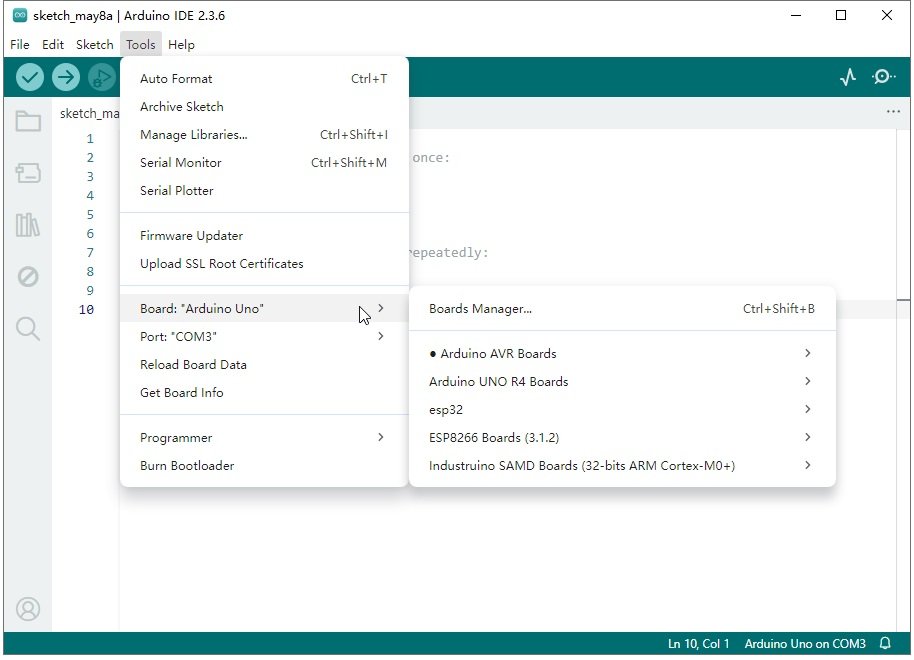Open the Serial Monitor magnifier icon
The height and width of the screenshot is (660, 914).
tap(884, 76)
